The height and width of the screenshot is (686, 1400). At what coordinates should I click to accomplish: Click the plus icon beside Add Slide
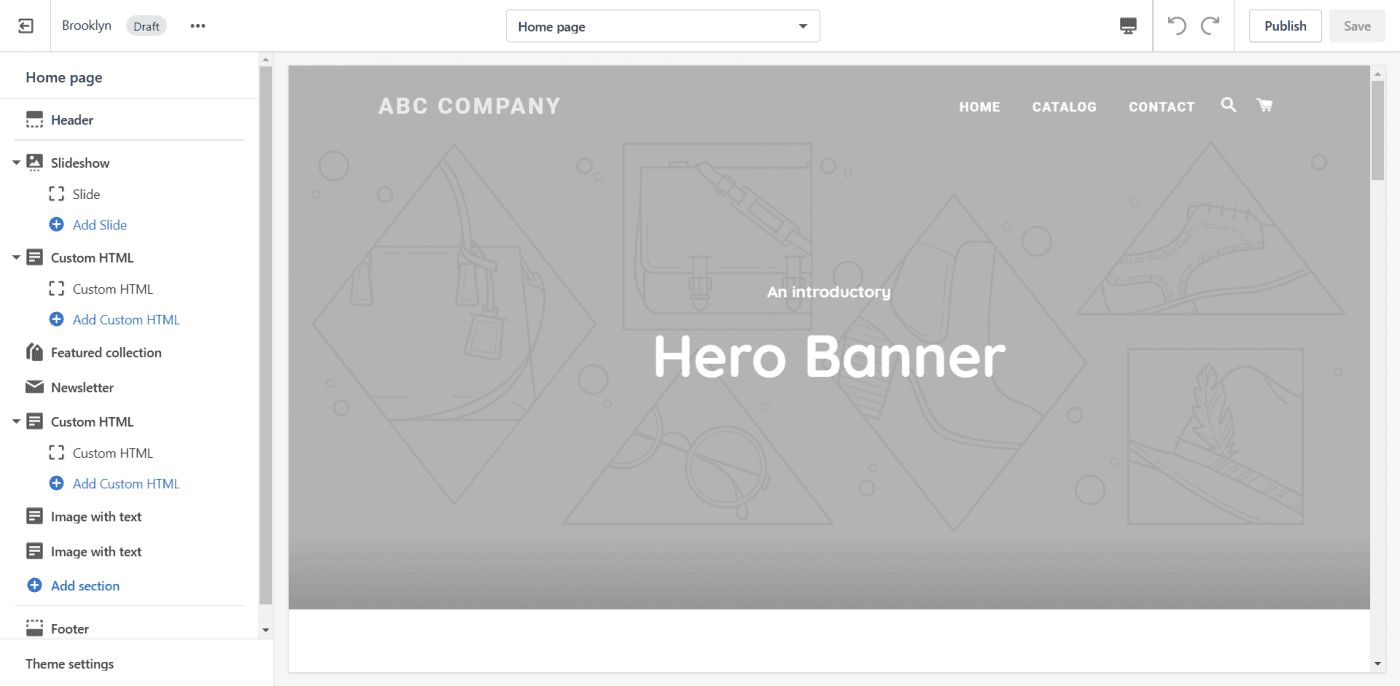[57, 225]
